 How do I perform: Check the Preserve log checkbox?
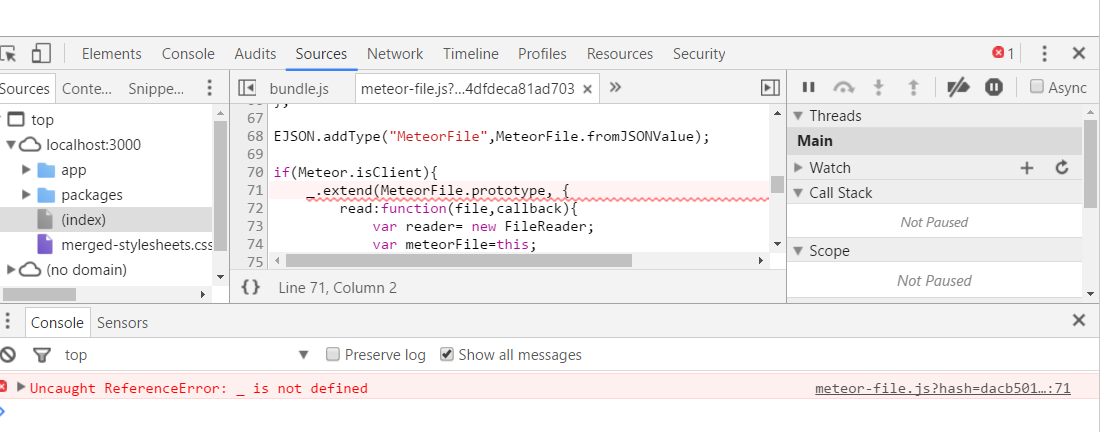[x=333, y=355]
